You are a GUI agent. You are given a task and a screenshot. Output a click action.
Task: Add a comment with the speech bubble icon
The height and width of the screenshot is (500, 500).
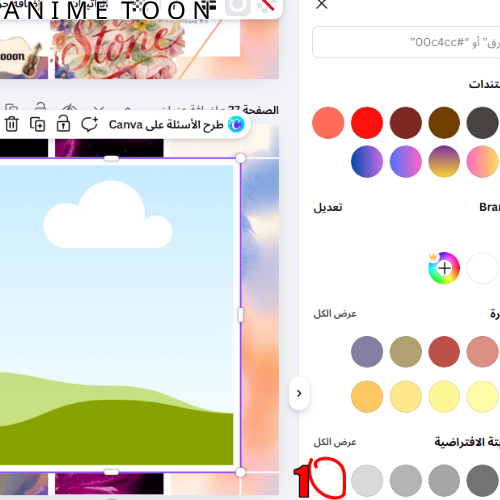89,124
